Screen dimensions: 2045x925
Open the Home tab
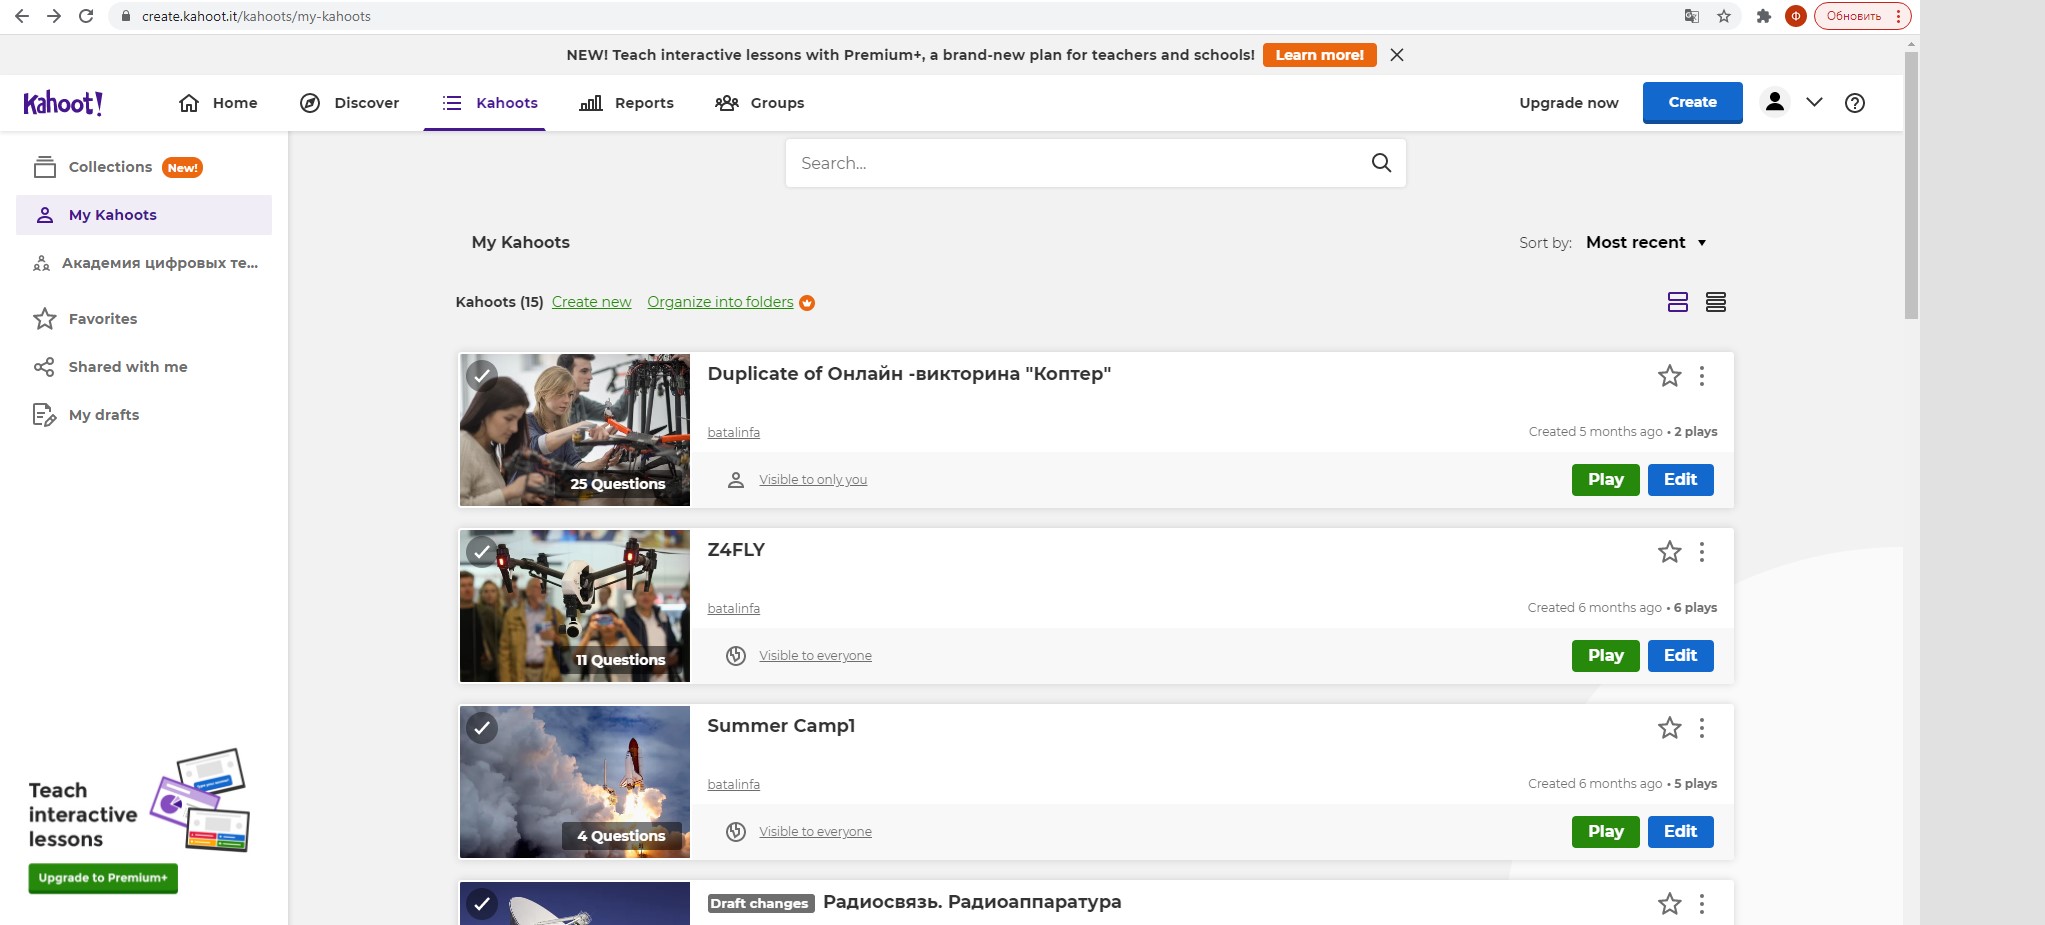tap(218, 103)
